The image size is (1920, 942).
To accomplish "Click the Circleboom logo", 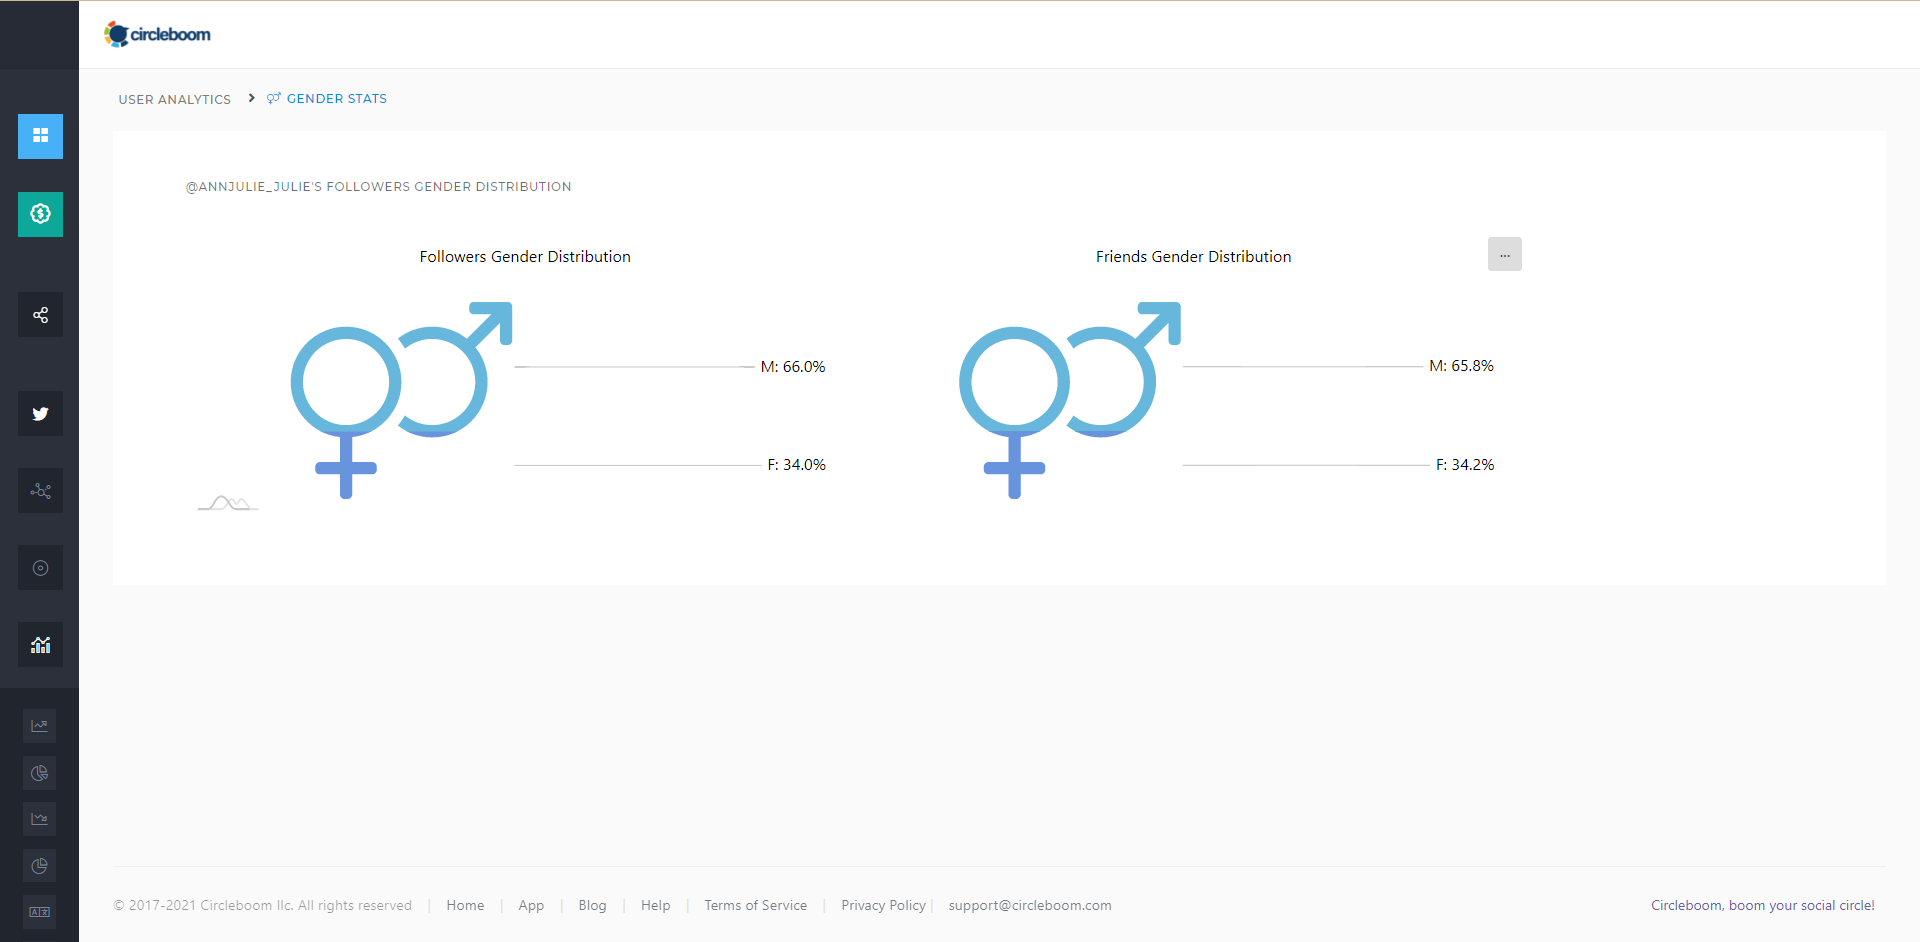I will pos(157,33).
